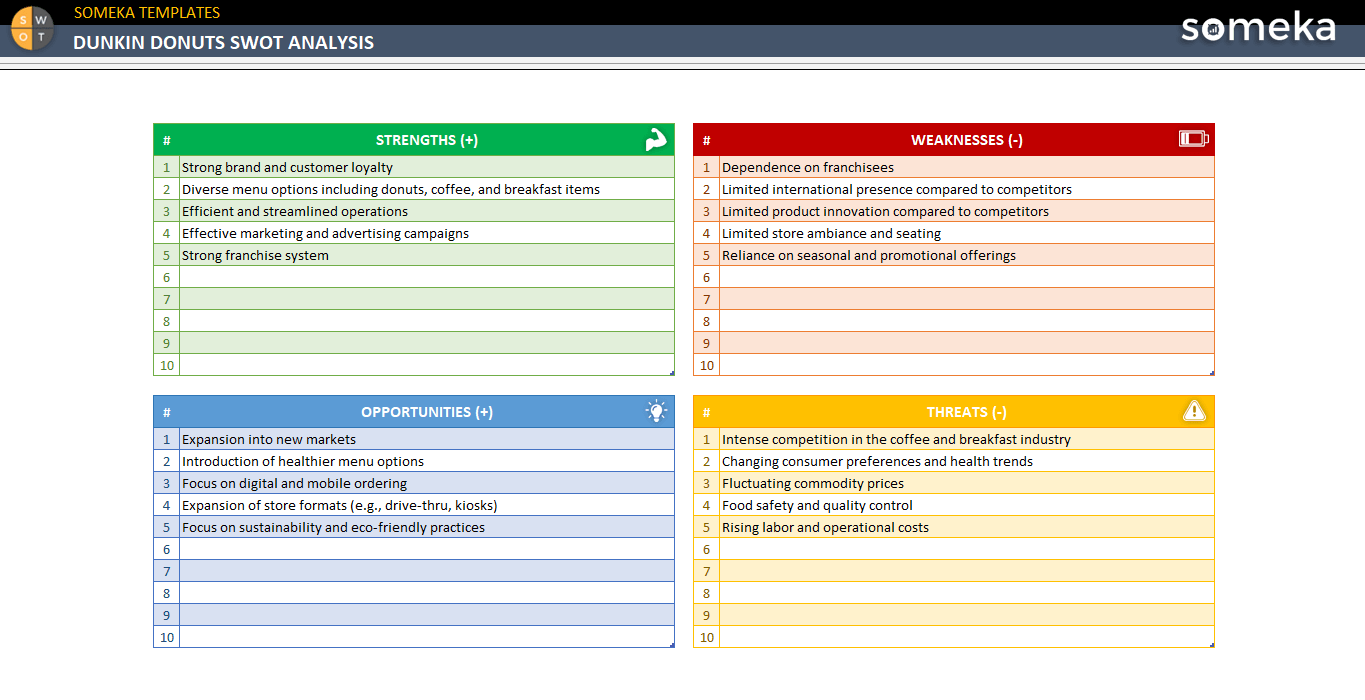Image resolution: width=1365 pixels, height=700 pixels.
Task: Click the # column header in Threats table
Action: 706,412
